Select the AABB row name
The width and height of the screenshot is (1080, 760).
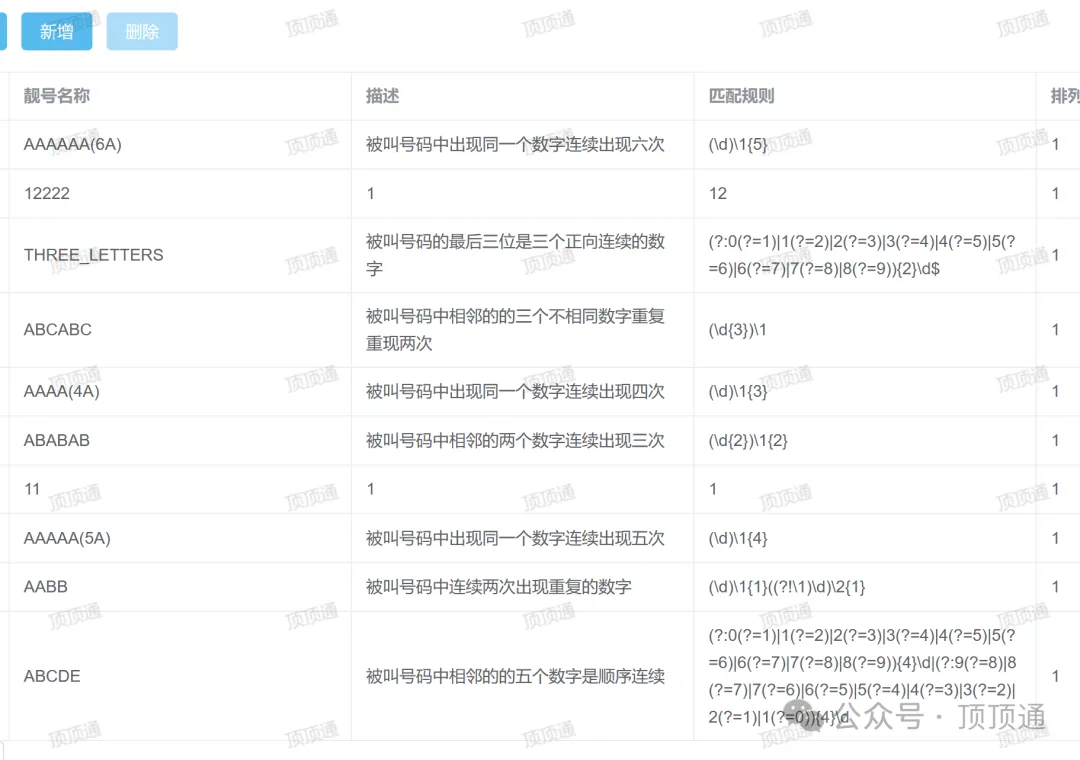[46, 587]
